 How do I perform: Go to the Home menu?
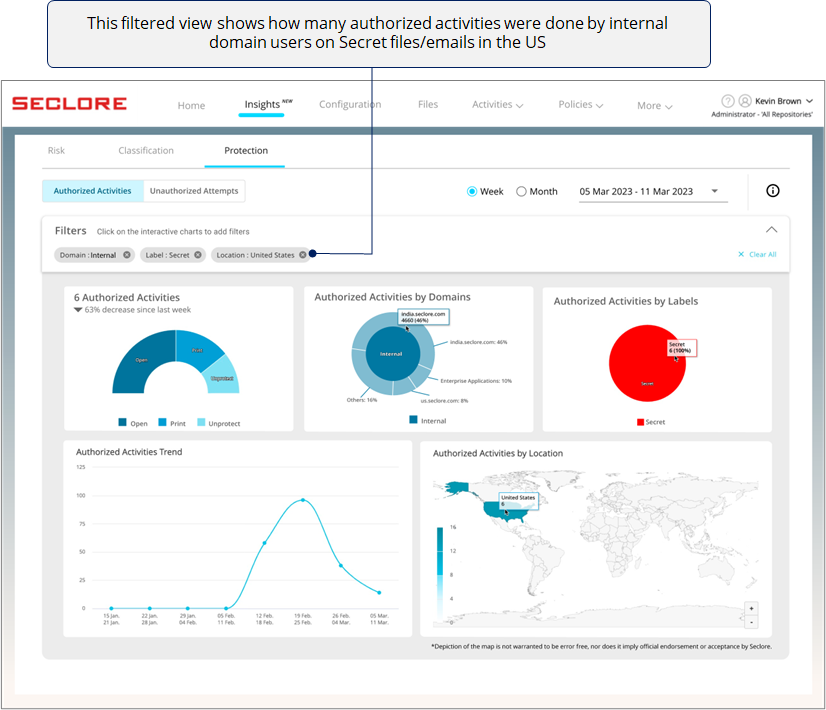pyautogui.click(x=191, y=106)
